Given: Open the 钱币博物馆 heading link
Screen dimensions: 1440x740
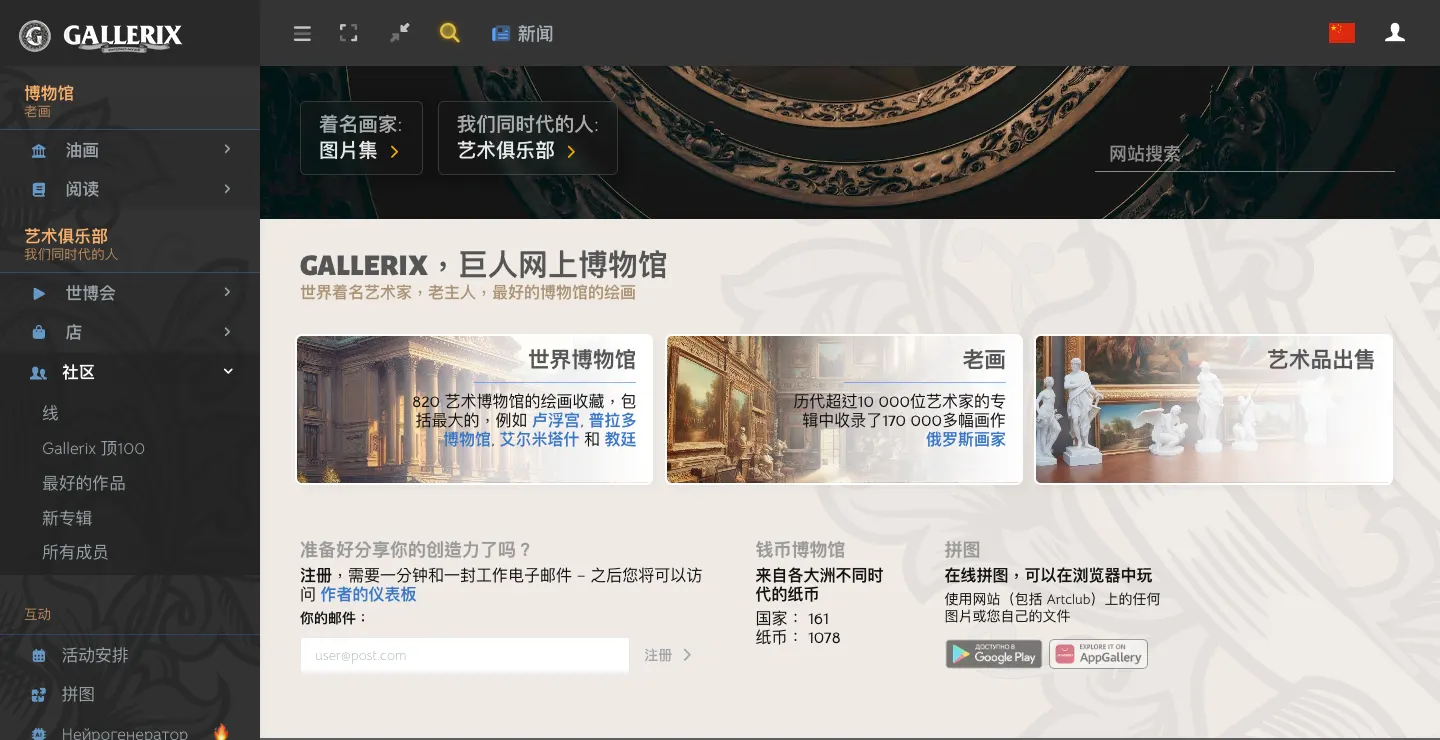Looking at the screenshot, I should (x=800, y=549).
